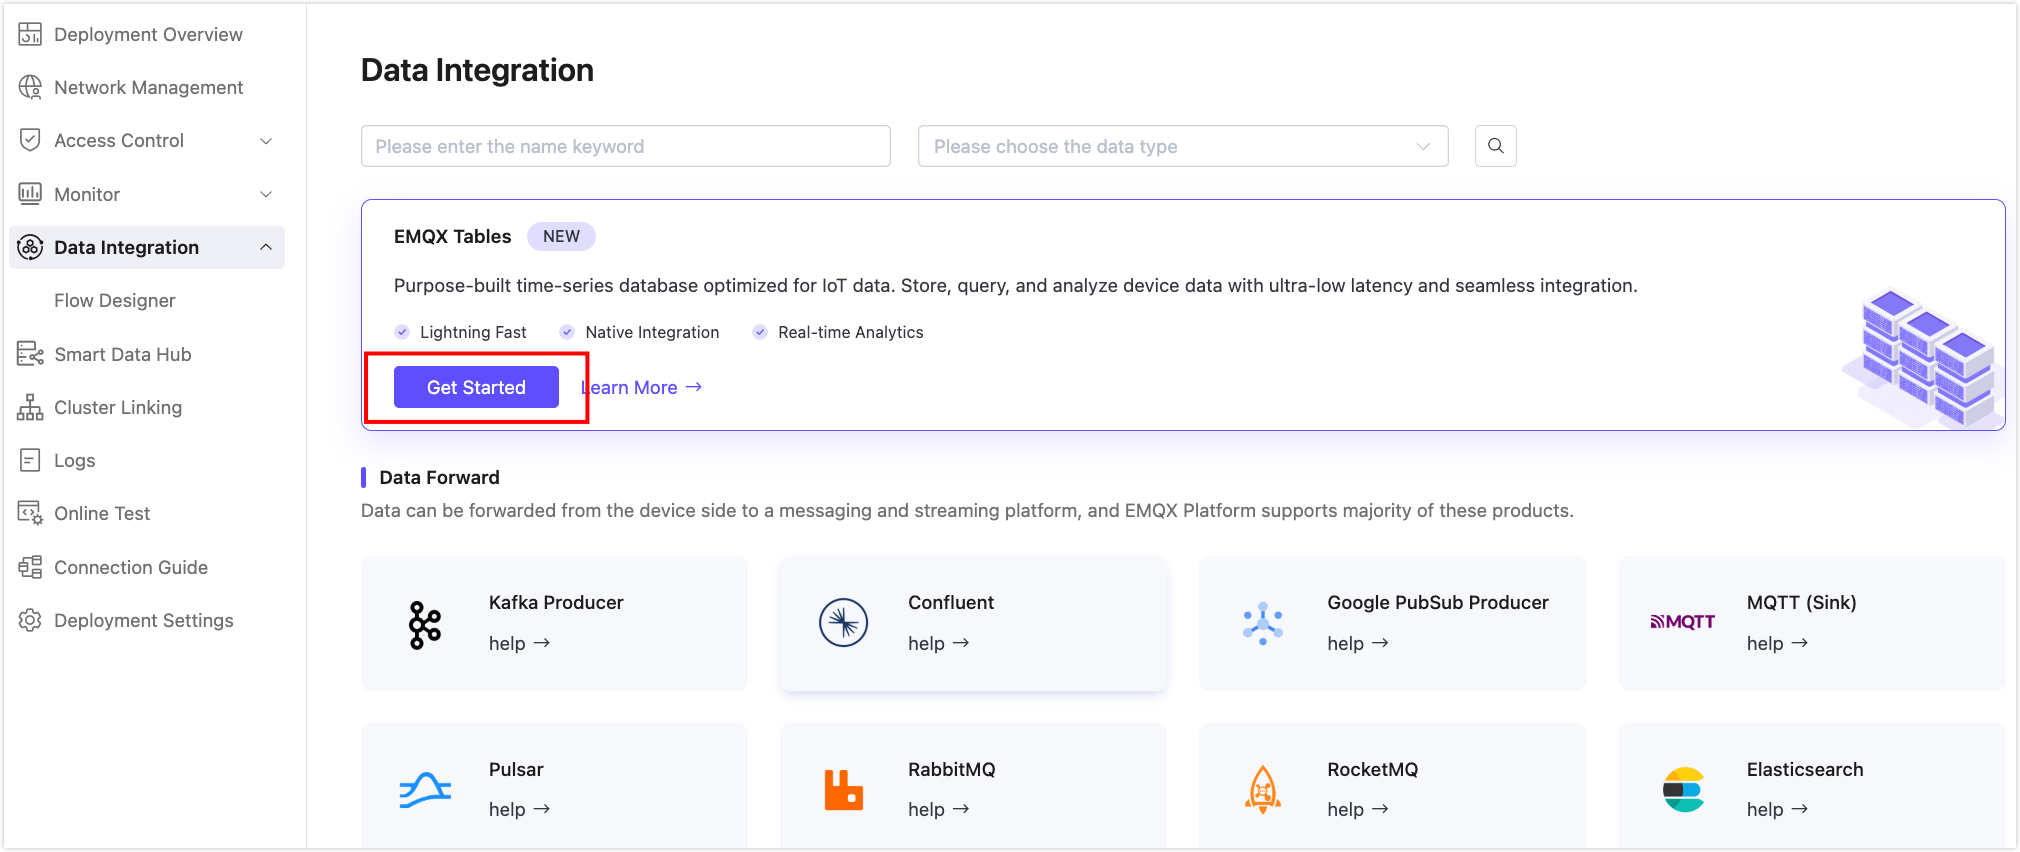Click the Monitor chart icon

[30, 194]
